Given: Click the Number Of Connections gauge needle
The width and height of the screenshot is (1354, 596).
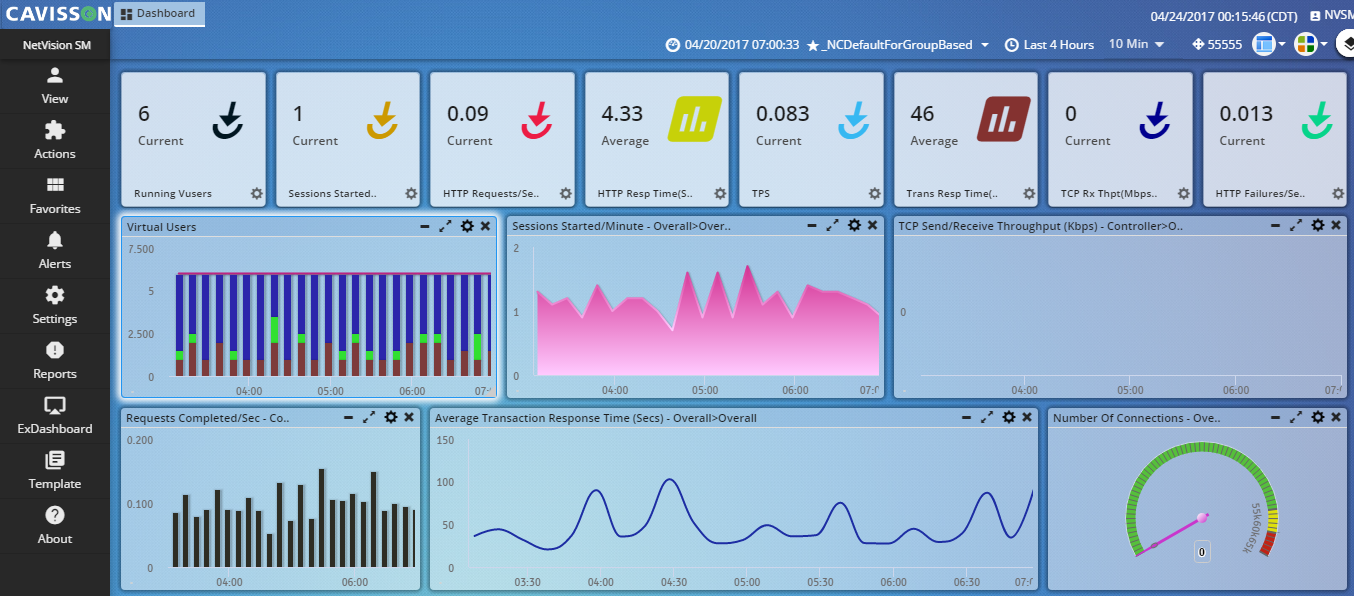Looking at the screenshot, I should [1178, 531].
